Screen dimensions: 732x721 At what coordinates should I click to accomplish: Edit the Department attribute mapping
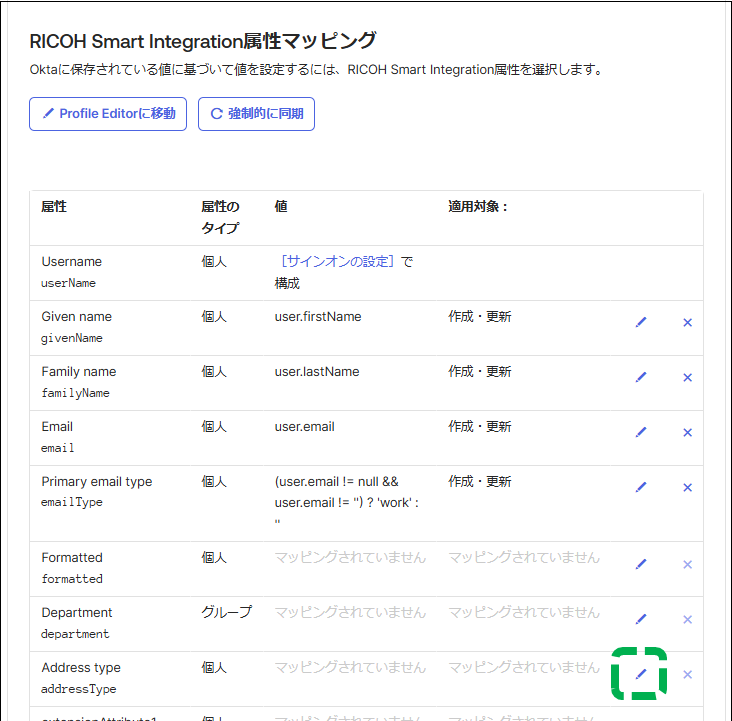click(x=641, y=620)
